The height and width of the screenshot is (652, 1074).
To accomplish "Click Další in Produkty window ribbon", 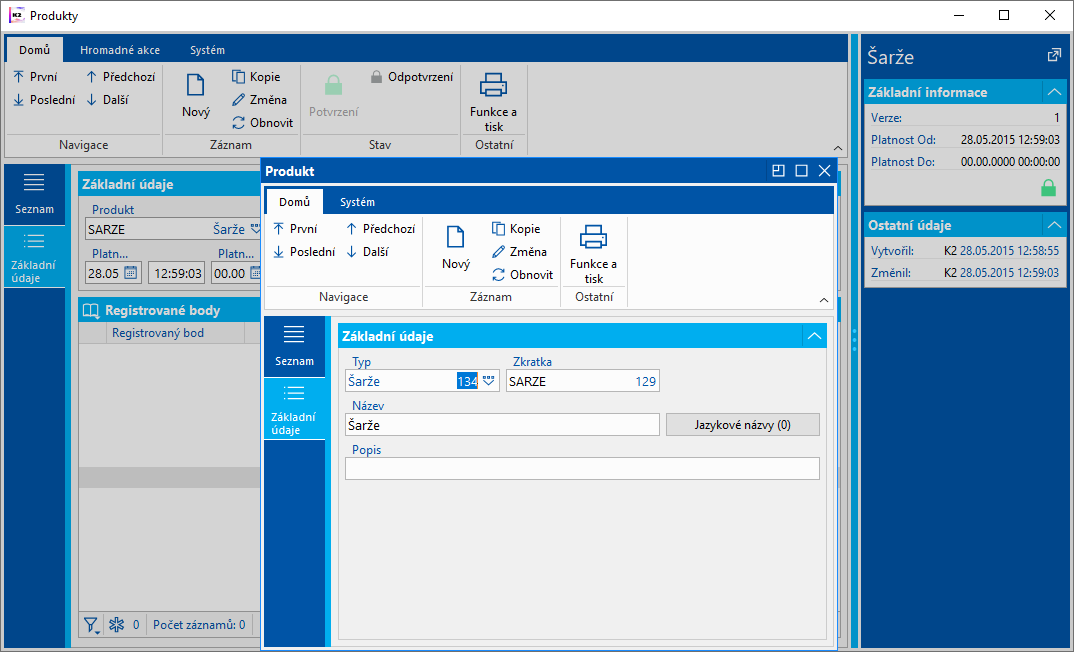I will [x=108, y=99].
